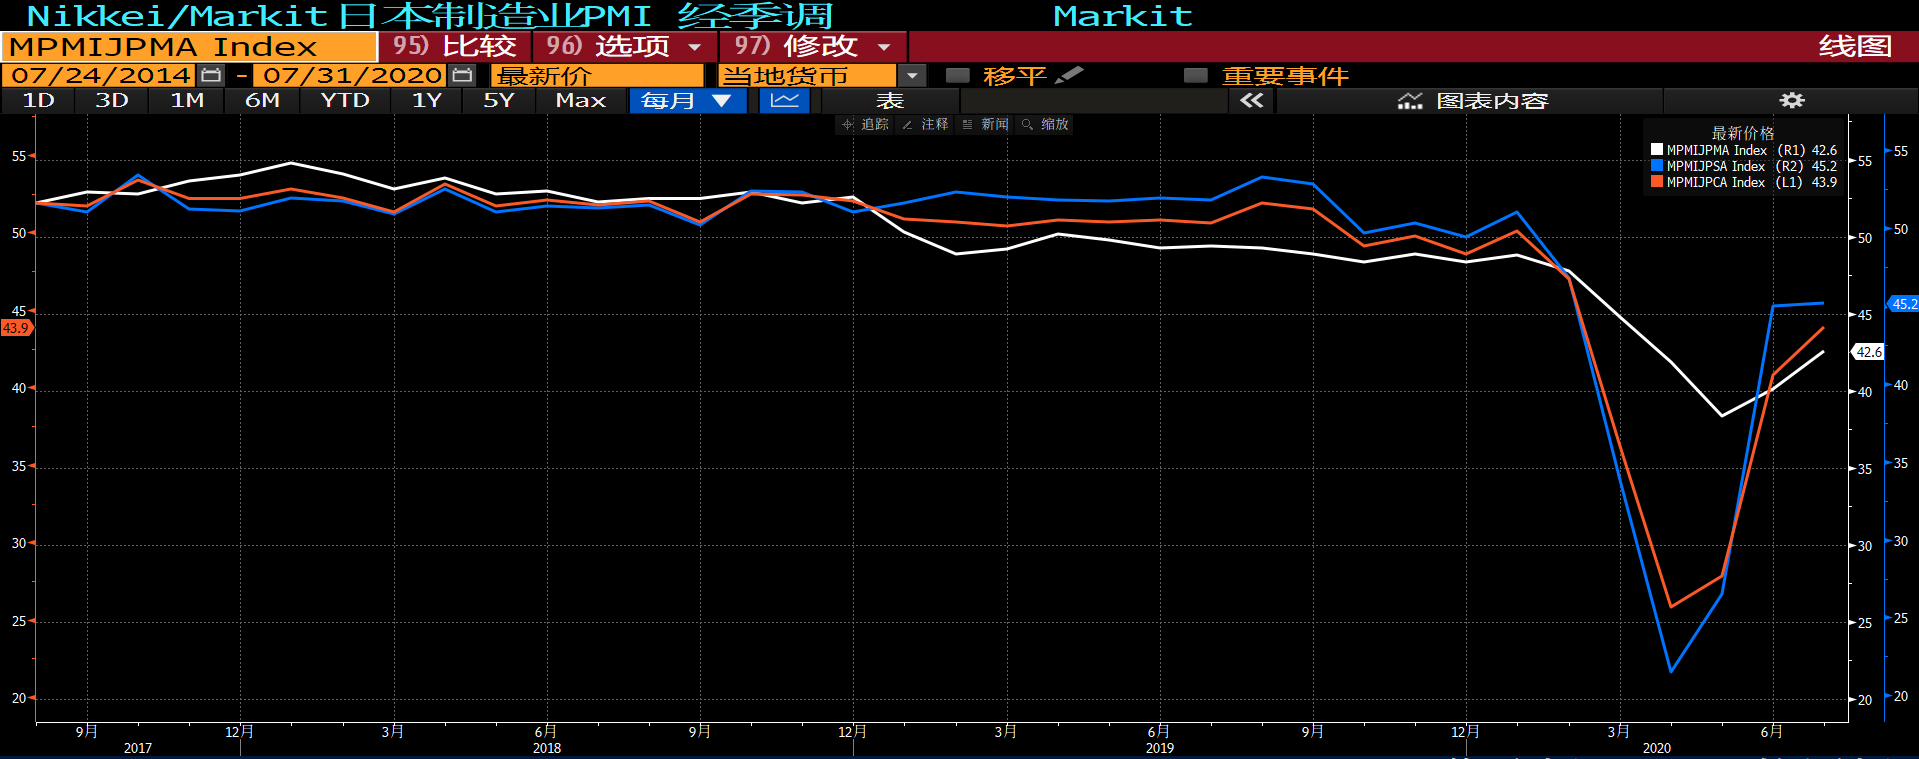This screenshot has width=1919, height=759.
Task: Open the 97) 修改 dropdown
Action: [x=813, y=46]
